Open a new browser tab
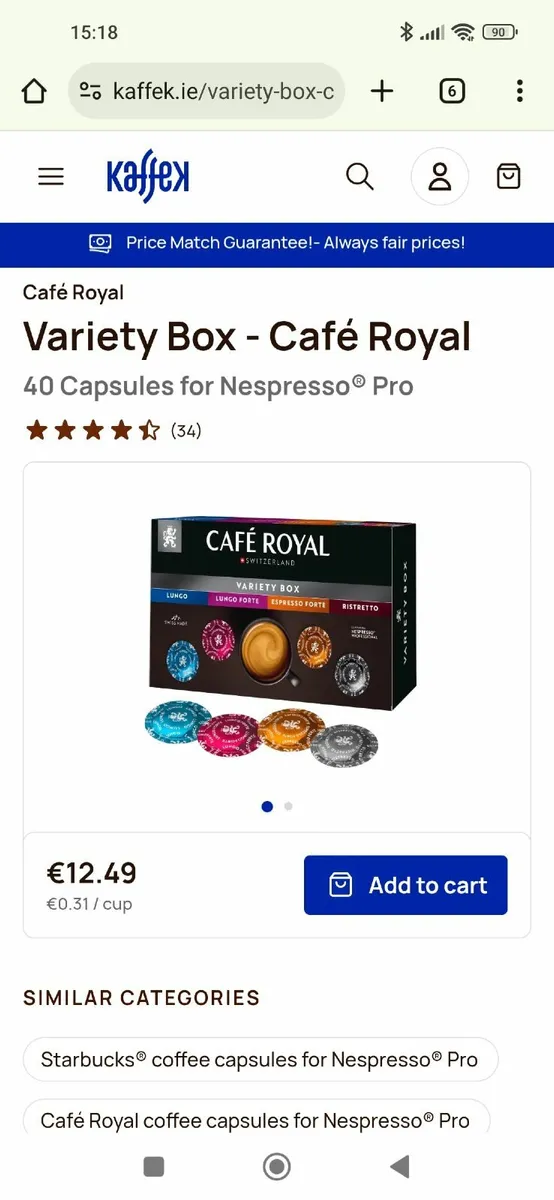Viewport: 554px width, 1200px height. point(382,92)
